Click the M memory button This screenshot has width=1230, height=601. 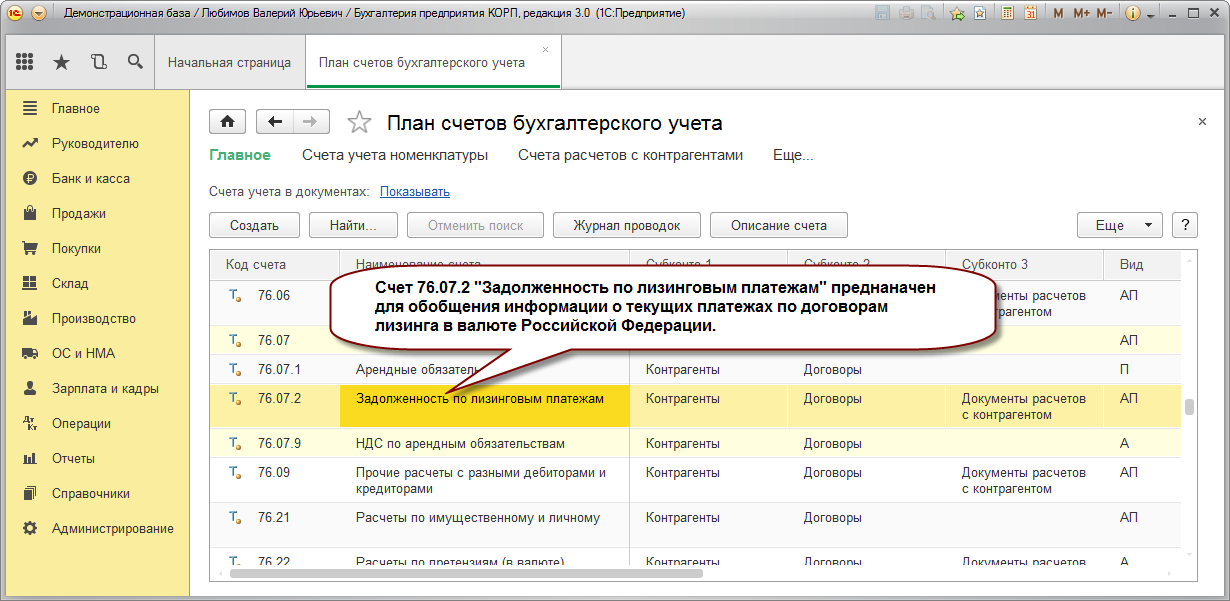[x=1058, y=14]
